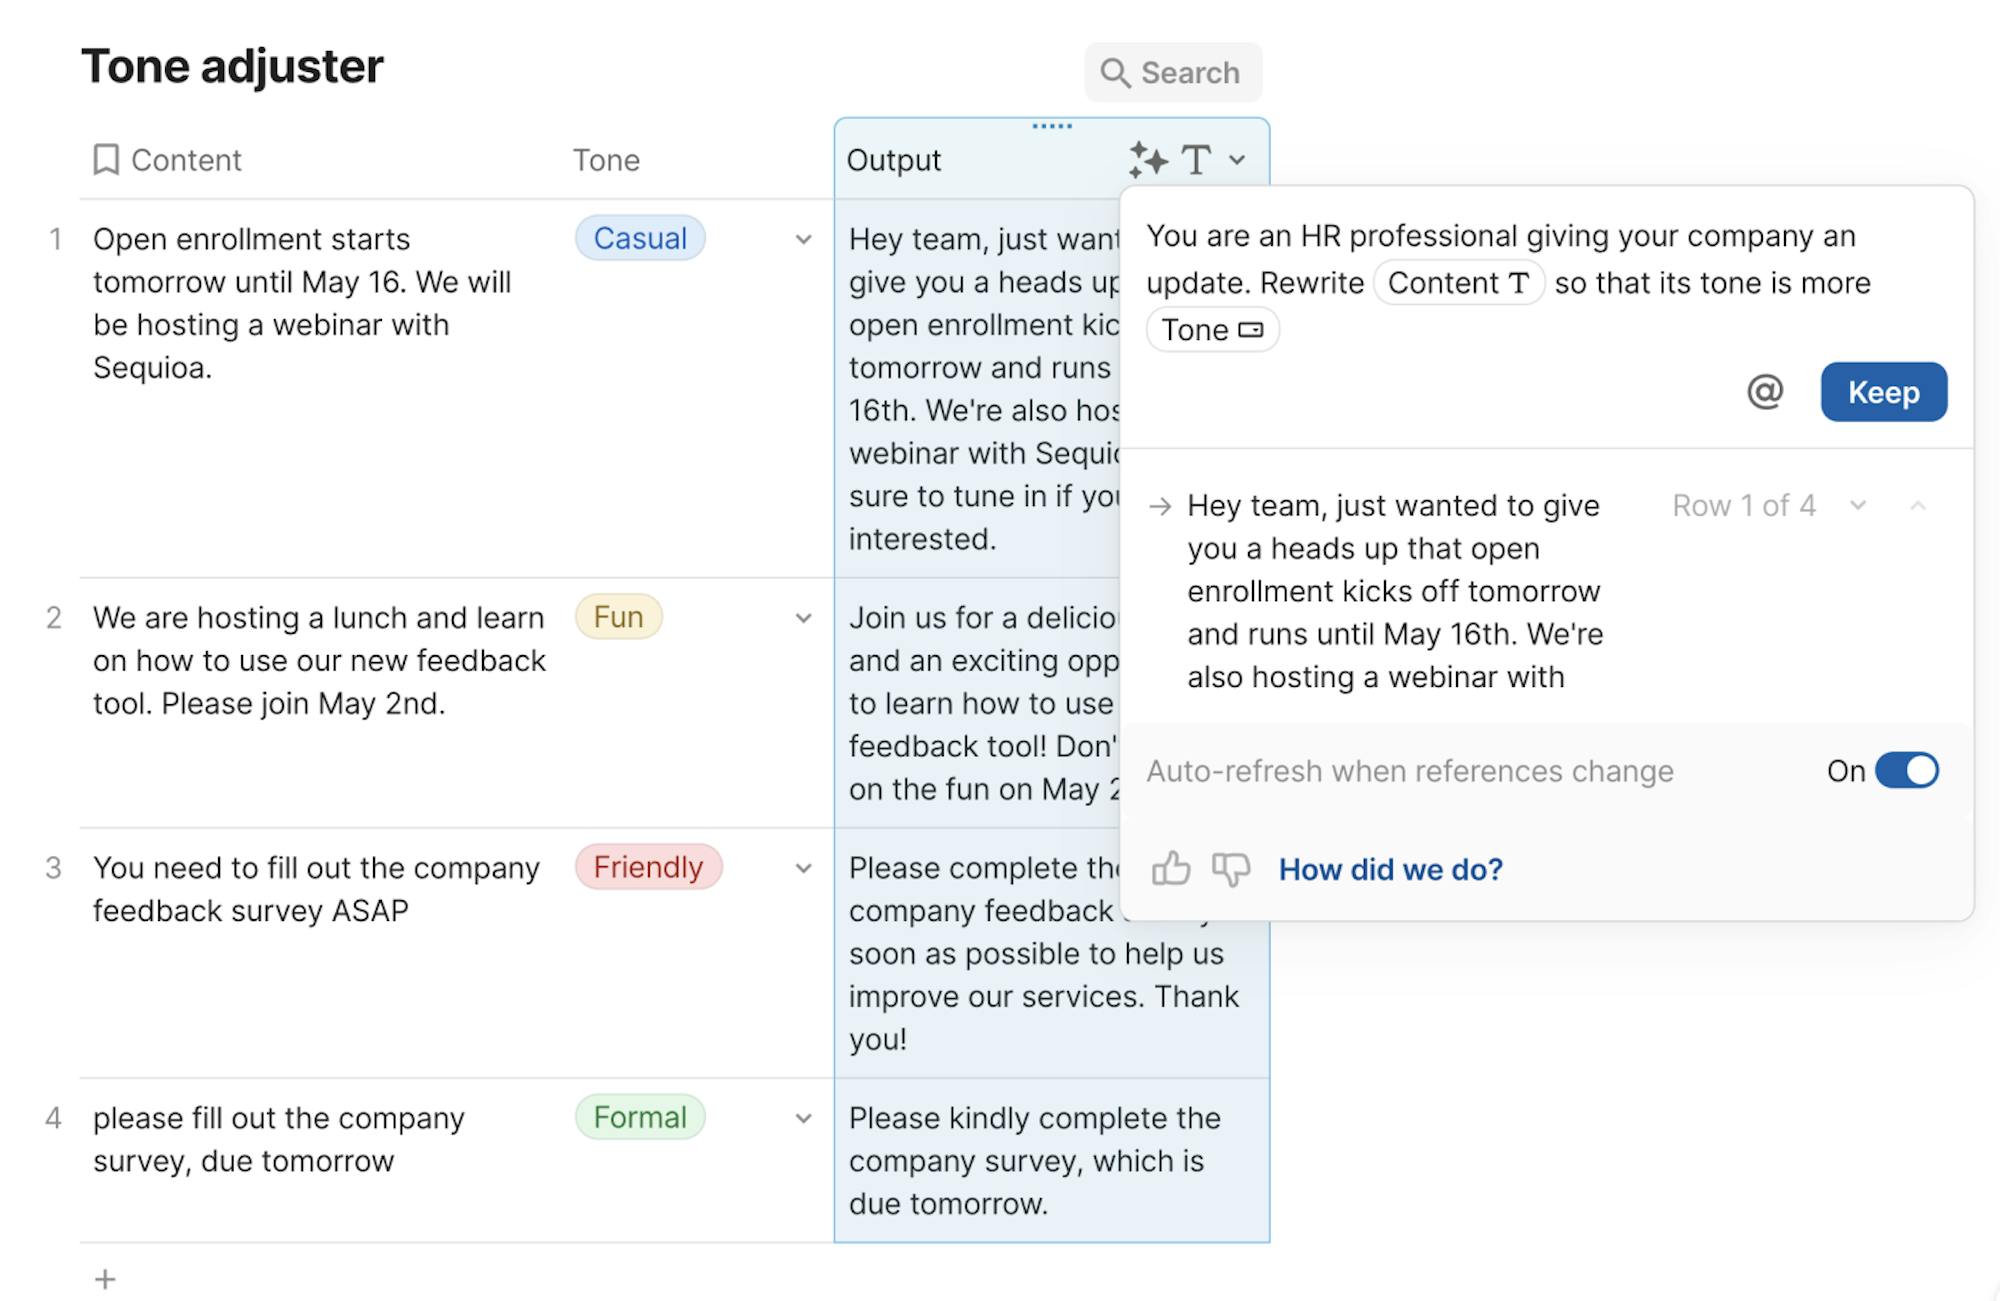Image resolution: width=2000 pixels, height=1301 pixels.
Task: Click the @ mention icon in prompt editor
Action: click(x=1765, y=392)
